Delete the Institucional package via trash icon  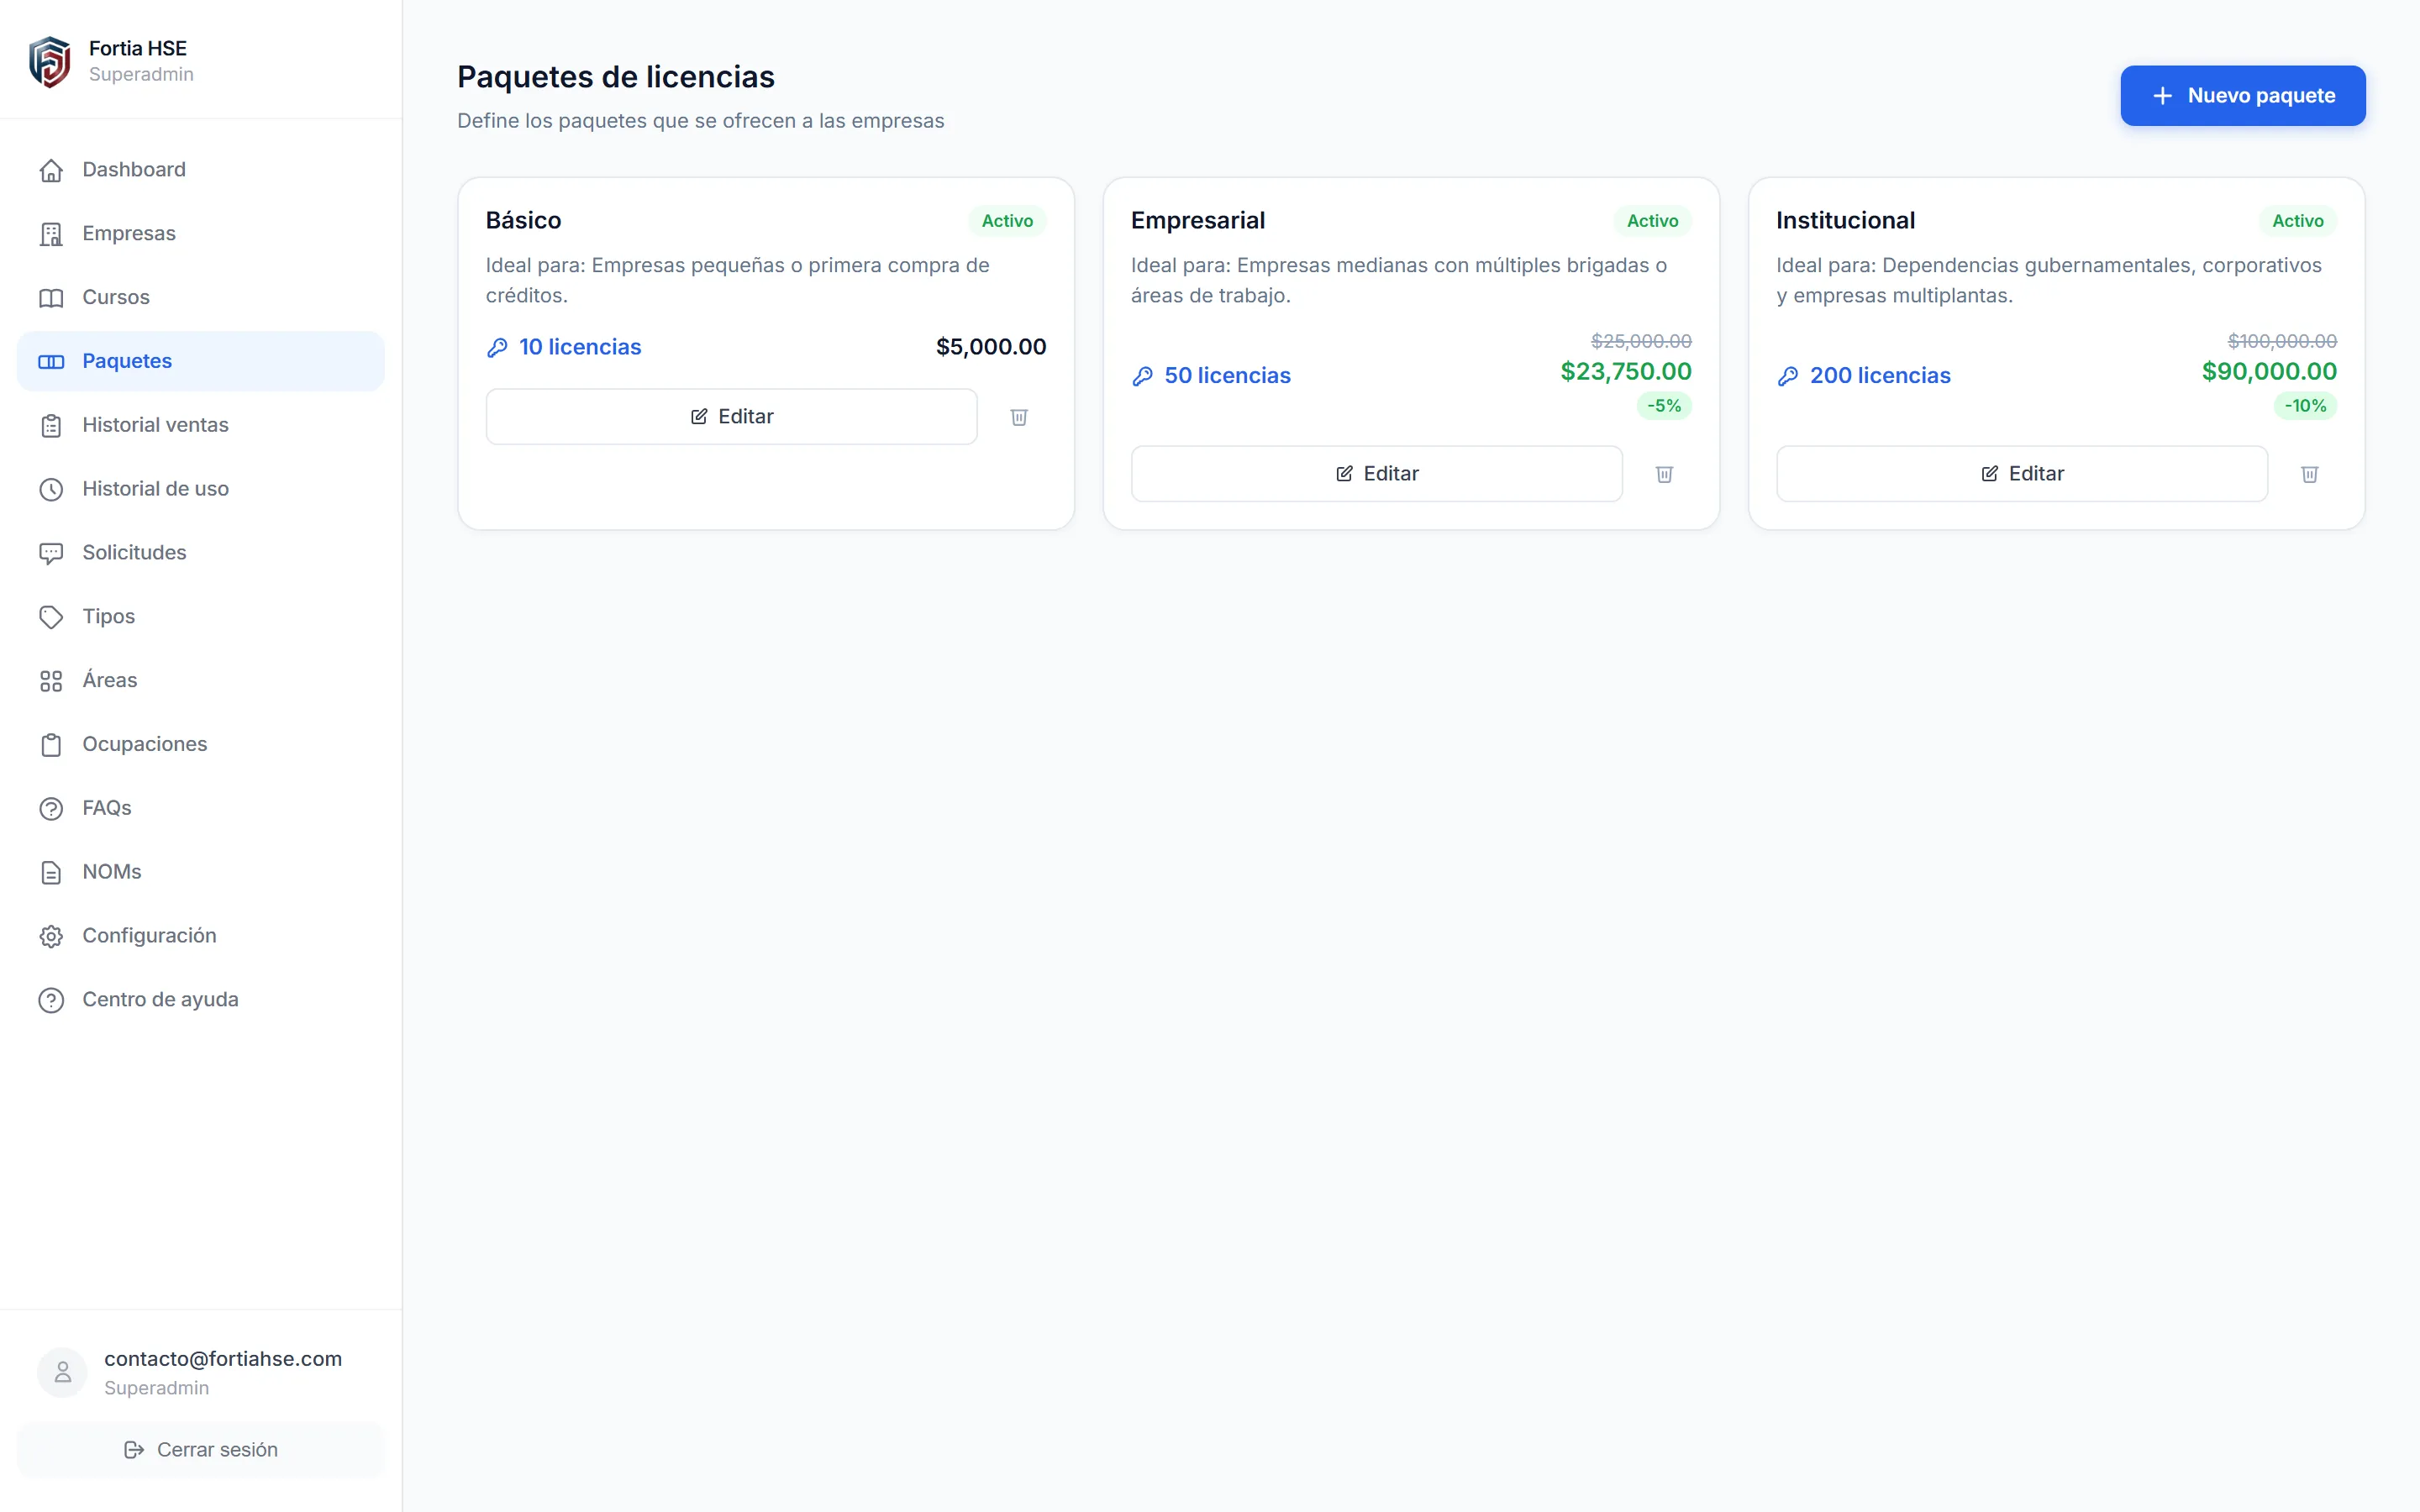[2309, 474]
